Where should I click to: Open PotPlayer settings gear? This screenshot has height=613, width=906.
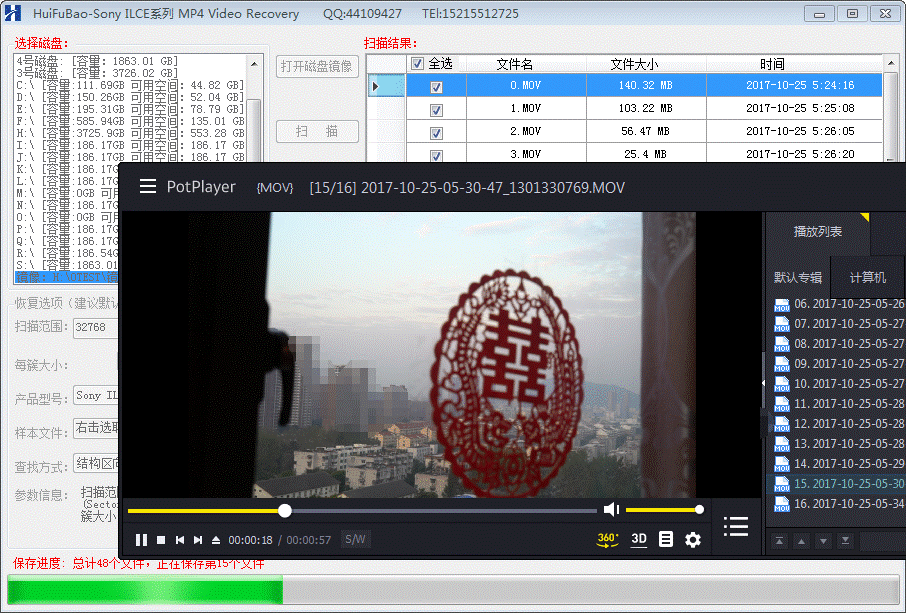point(692,540)
